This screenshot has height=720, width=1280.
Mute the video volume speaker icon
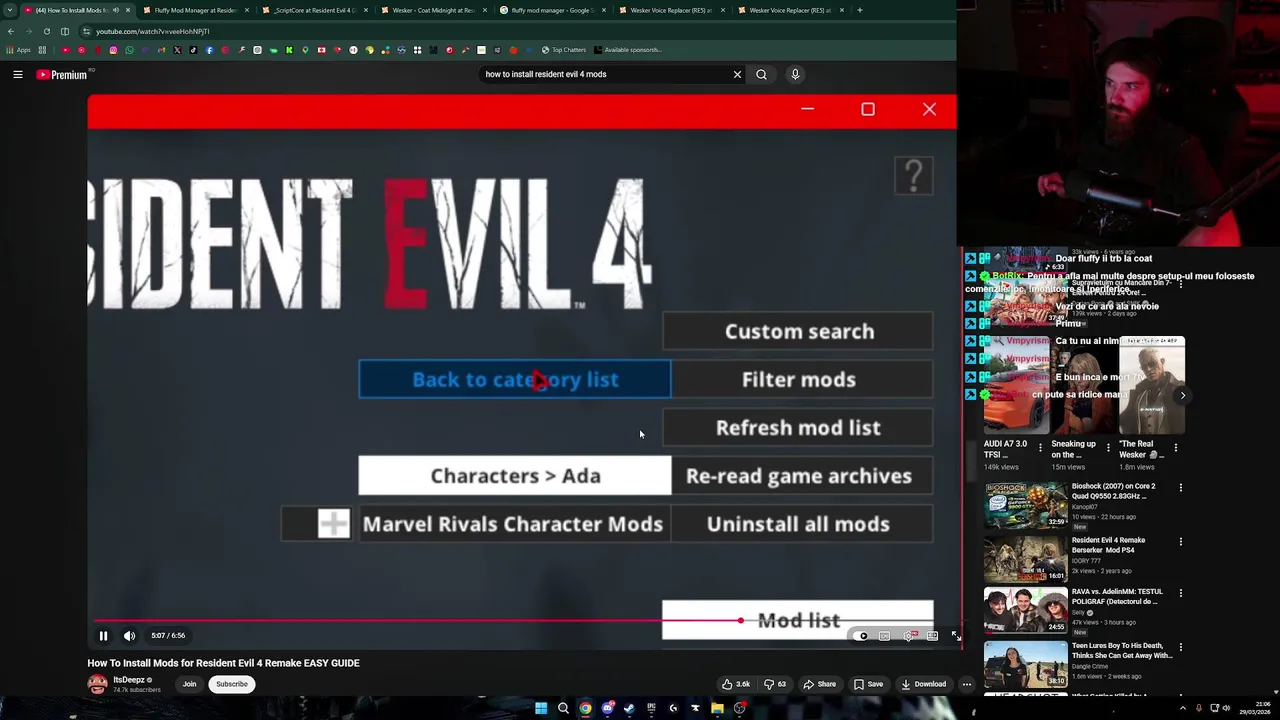pos(129,635)
